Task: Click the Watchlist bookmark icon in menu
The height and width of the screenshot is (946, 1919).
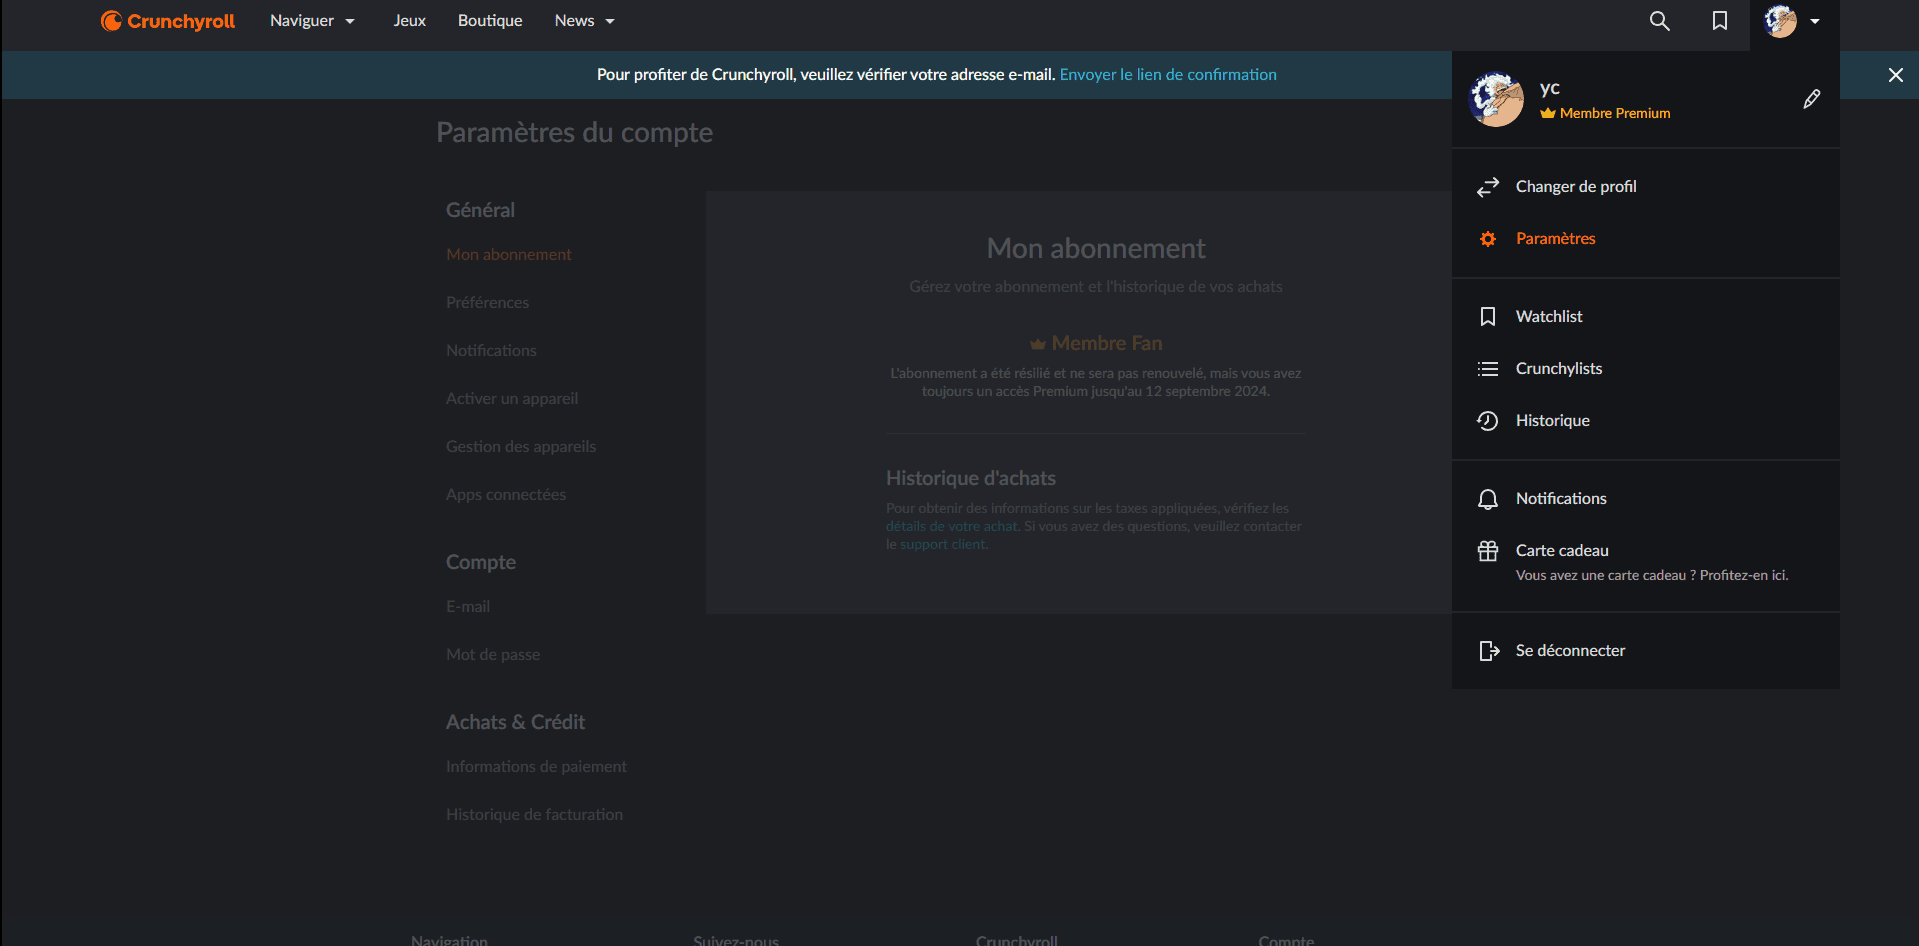Action: pos(1488,317)
